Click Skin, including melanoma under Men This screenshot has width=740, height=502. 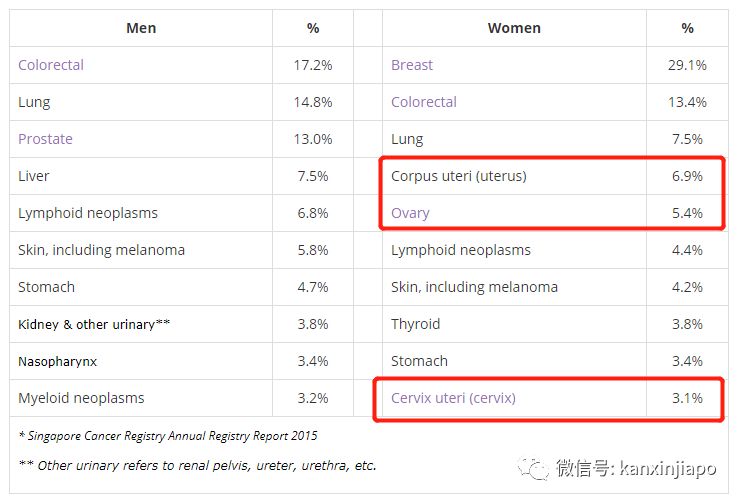click(101, 250)
